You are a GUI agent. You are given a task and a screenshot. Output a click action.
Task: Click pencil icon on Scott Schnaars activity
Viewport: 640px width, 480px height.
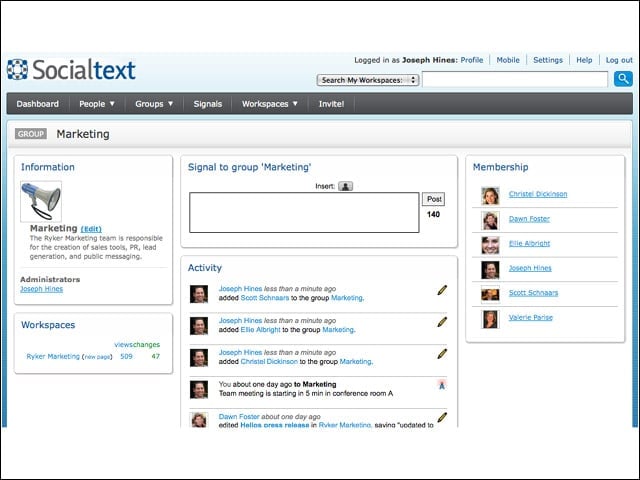[442, 290]
